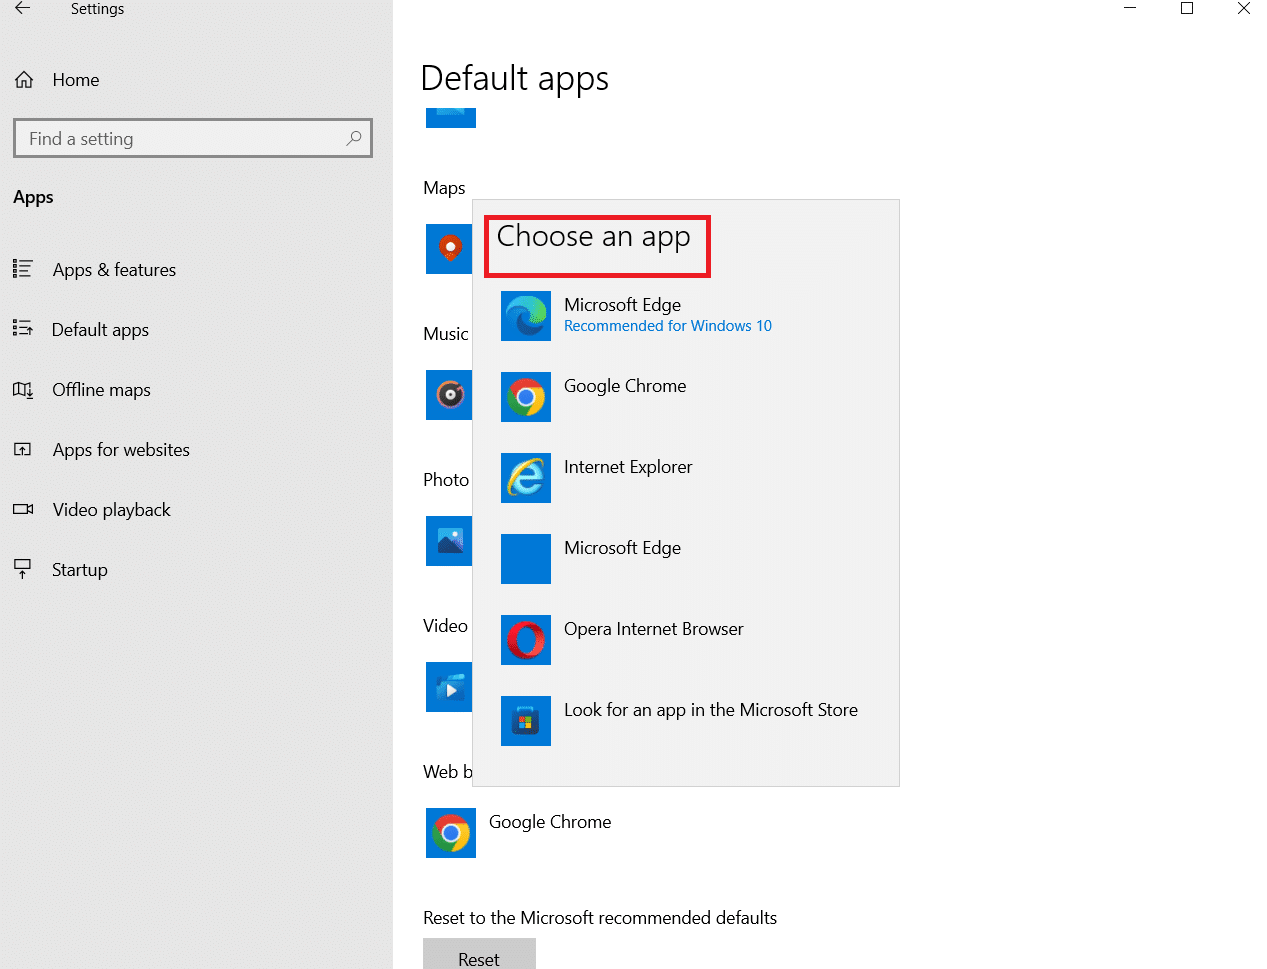The height and width of the screenshot is (969, 1267).
Task: Click the Startup sidebar icon
Action: click(x=23, y=569)
